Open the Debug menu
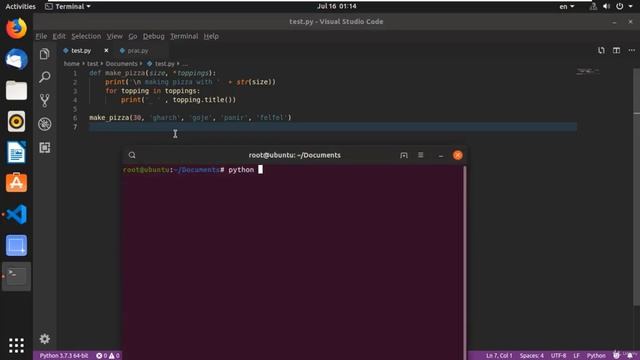 pos(153,36)
